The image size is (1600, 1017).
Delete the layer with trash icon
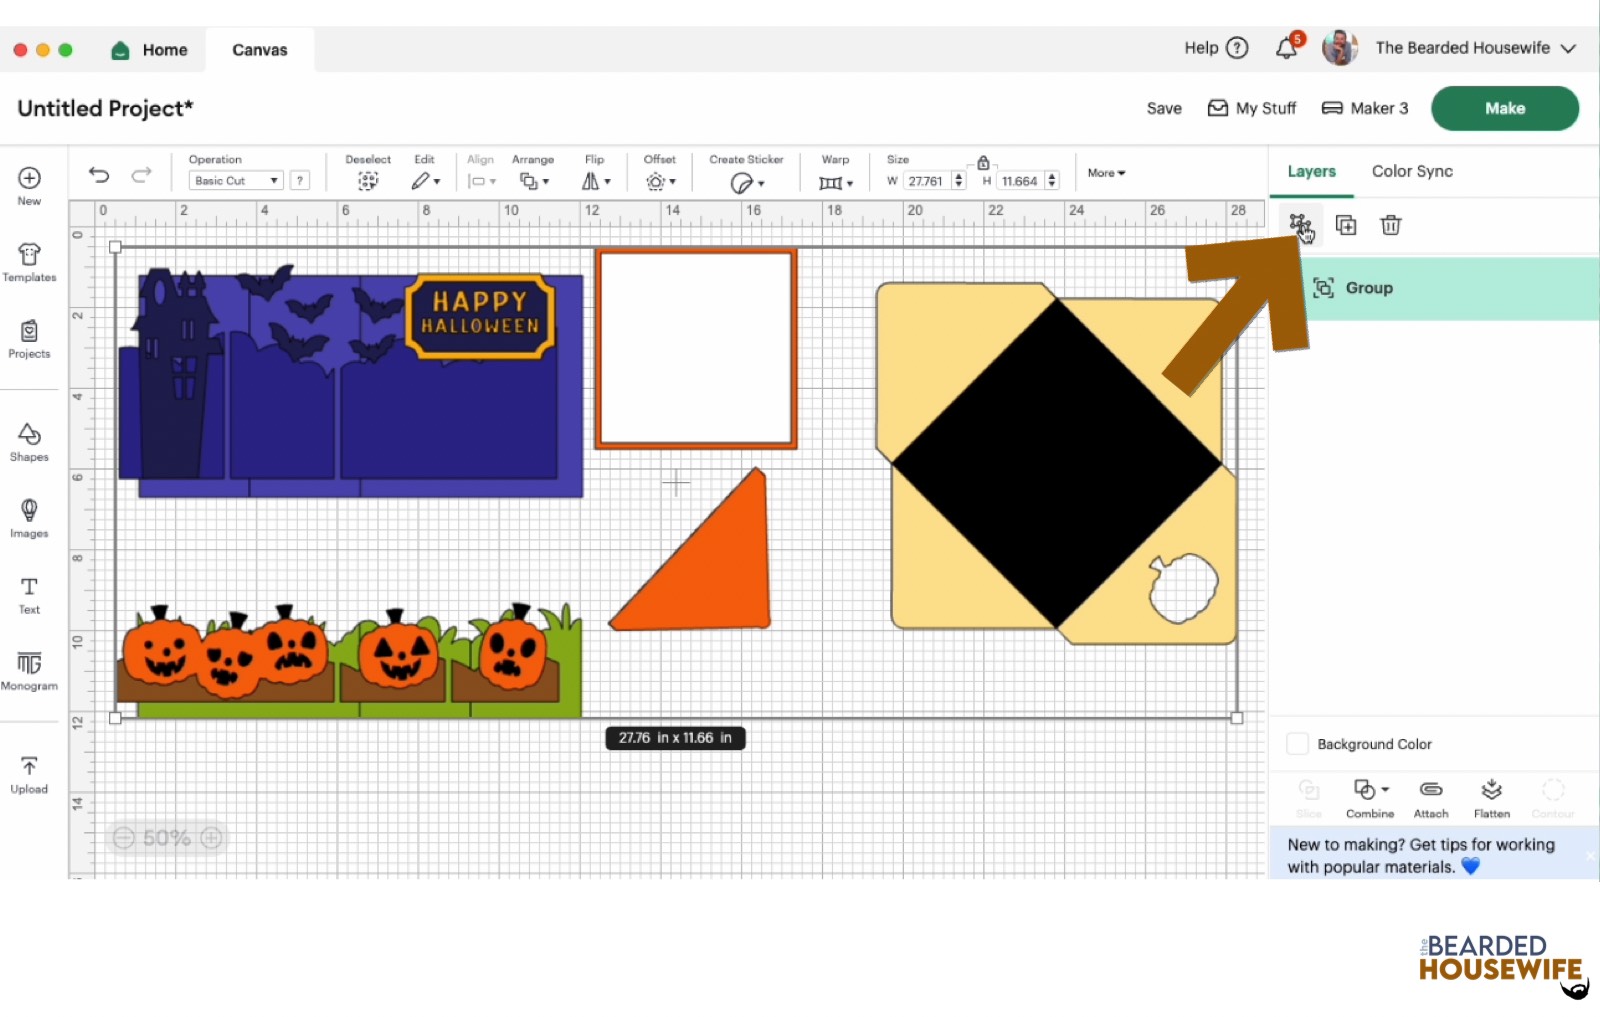(1390, 225)
